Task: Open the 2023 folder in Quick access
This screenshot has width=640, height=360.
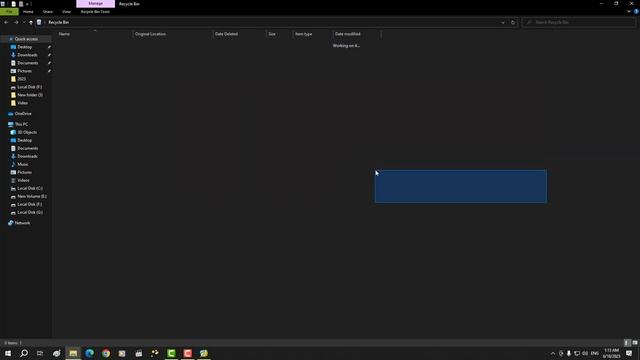Action: coord(21,79)
